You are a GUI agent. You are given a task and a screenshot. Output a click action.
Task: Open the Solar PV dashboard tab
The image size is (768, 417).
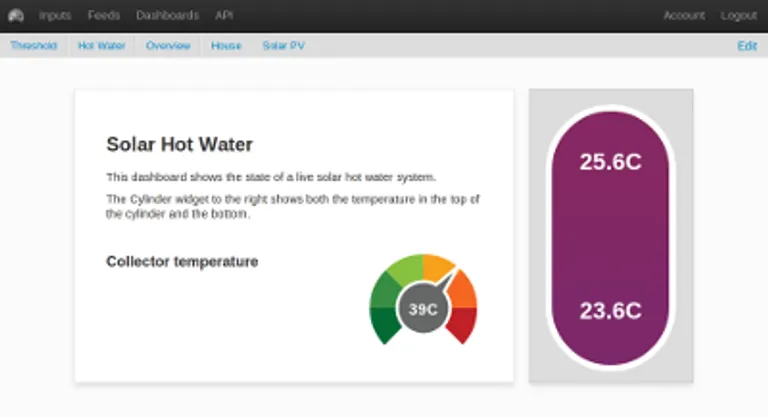pos(283,46)
